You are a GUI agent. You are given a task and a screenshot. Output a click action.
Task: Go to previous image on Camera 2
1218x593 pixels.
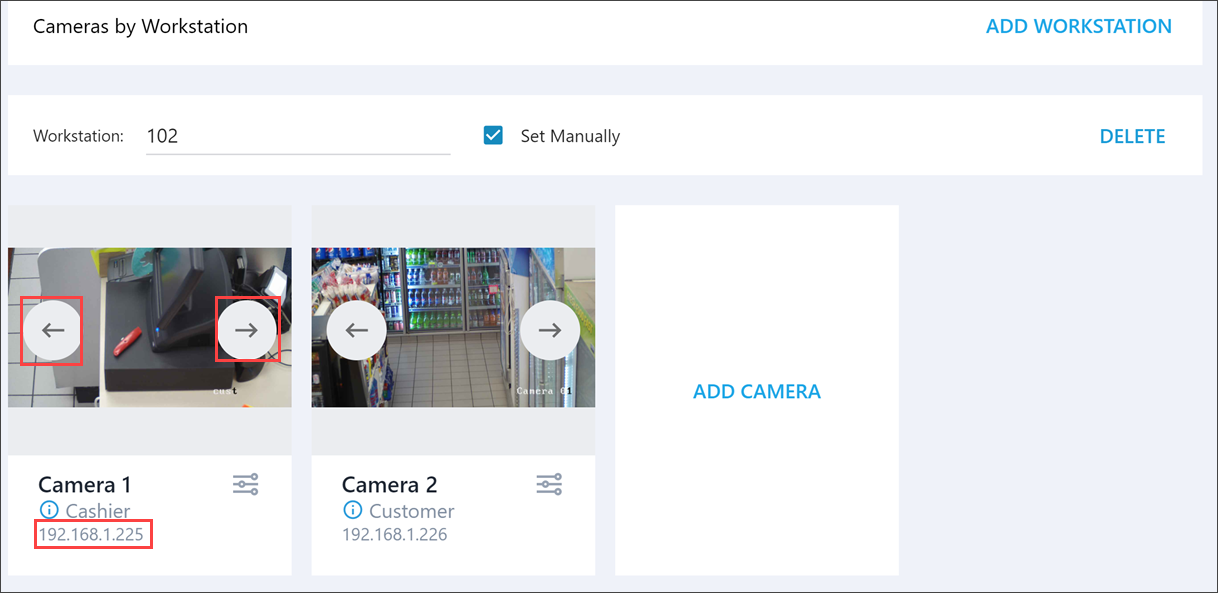[356, 331]
